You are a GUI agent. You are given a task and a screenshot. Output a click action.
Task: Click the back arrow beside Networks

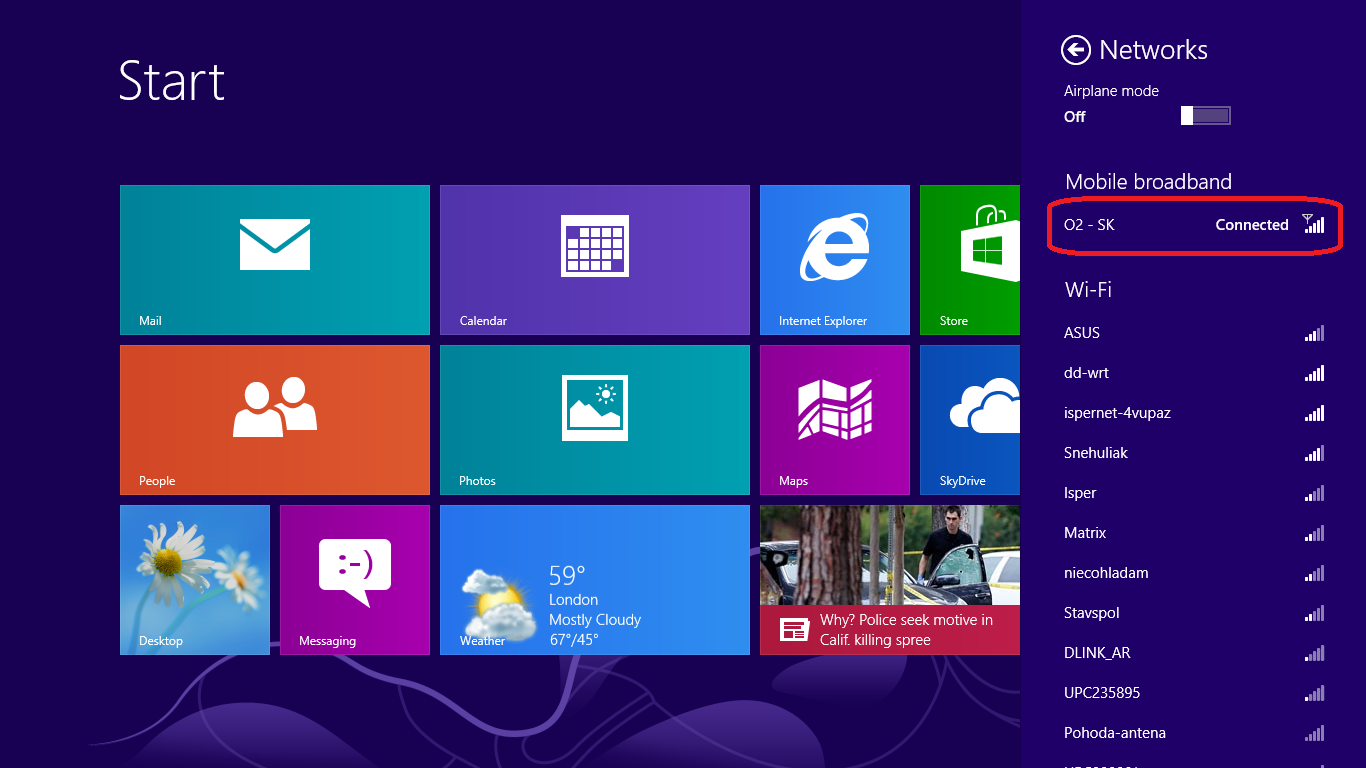(1075, 50)
